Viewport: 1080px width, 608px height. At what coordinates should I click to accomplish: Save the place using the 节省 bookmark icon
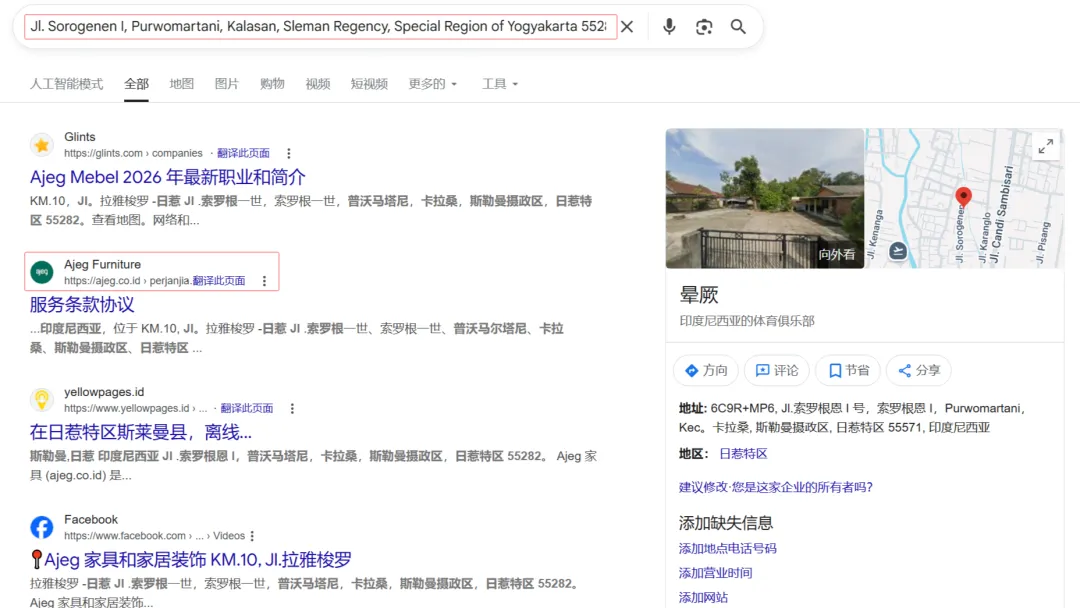847,370
